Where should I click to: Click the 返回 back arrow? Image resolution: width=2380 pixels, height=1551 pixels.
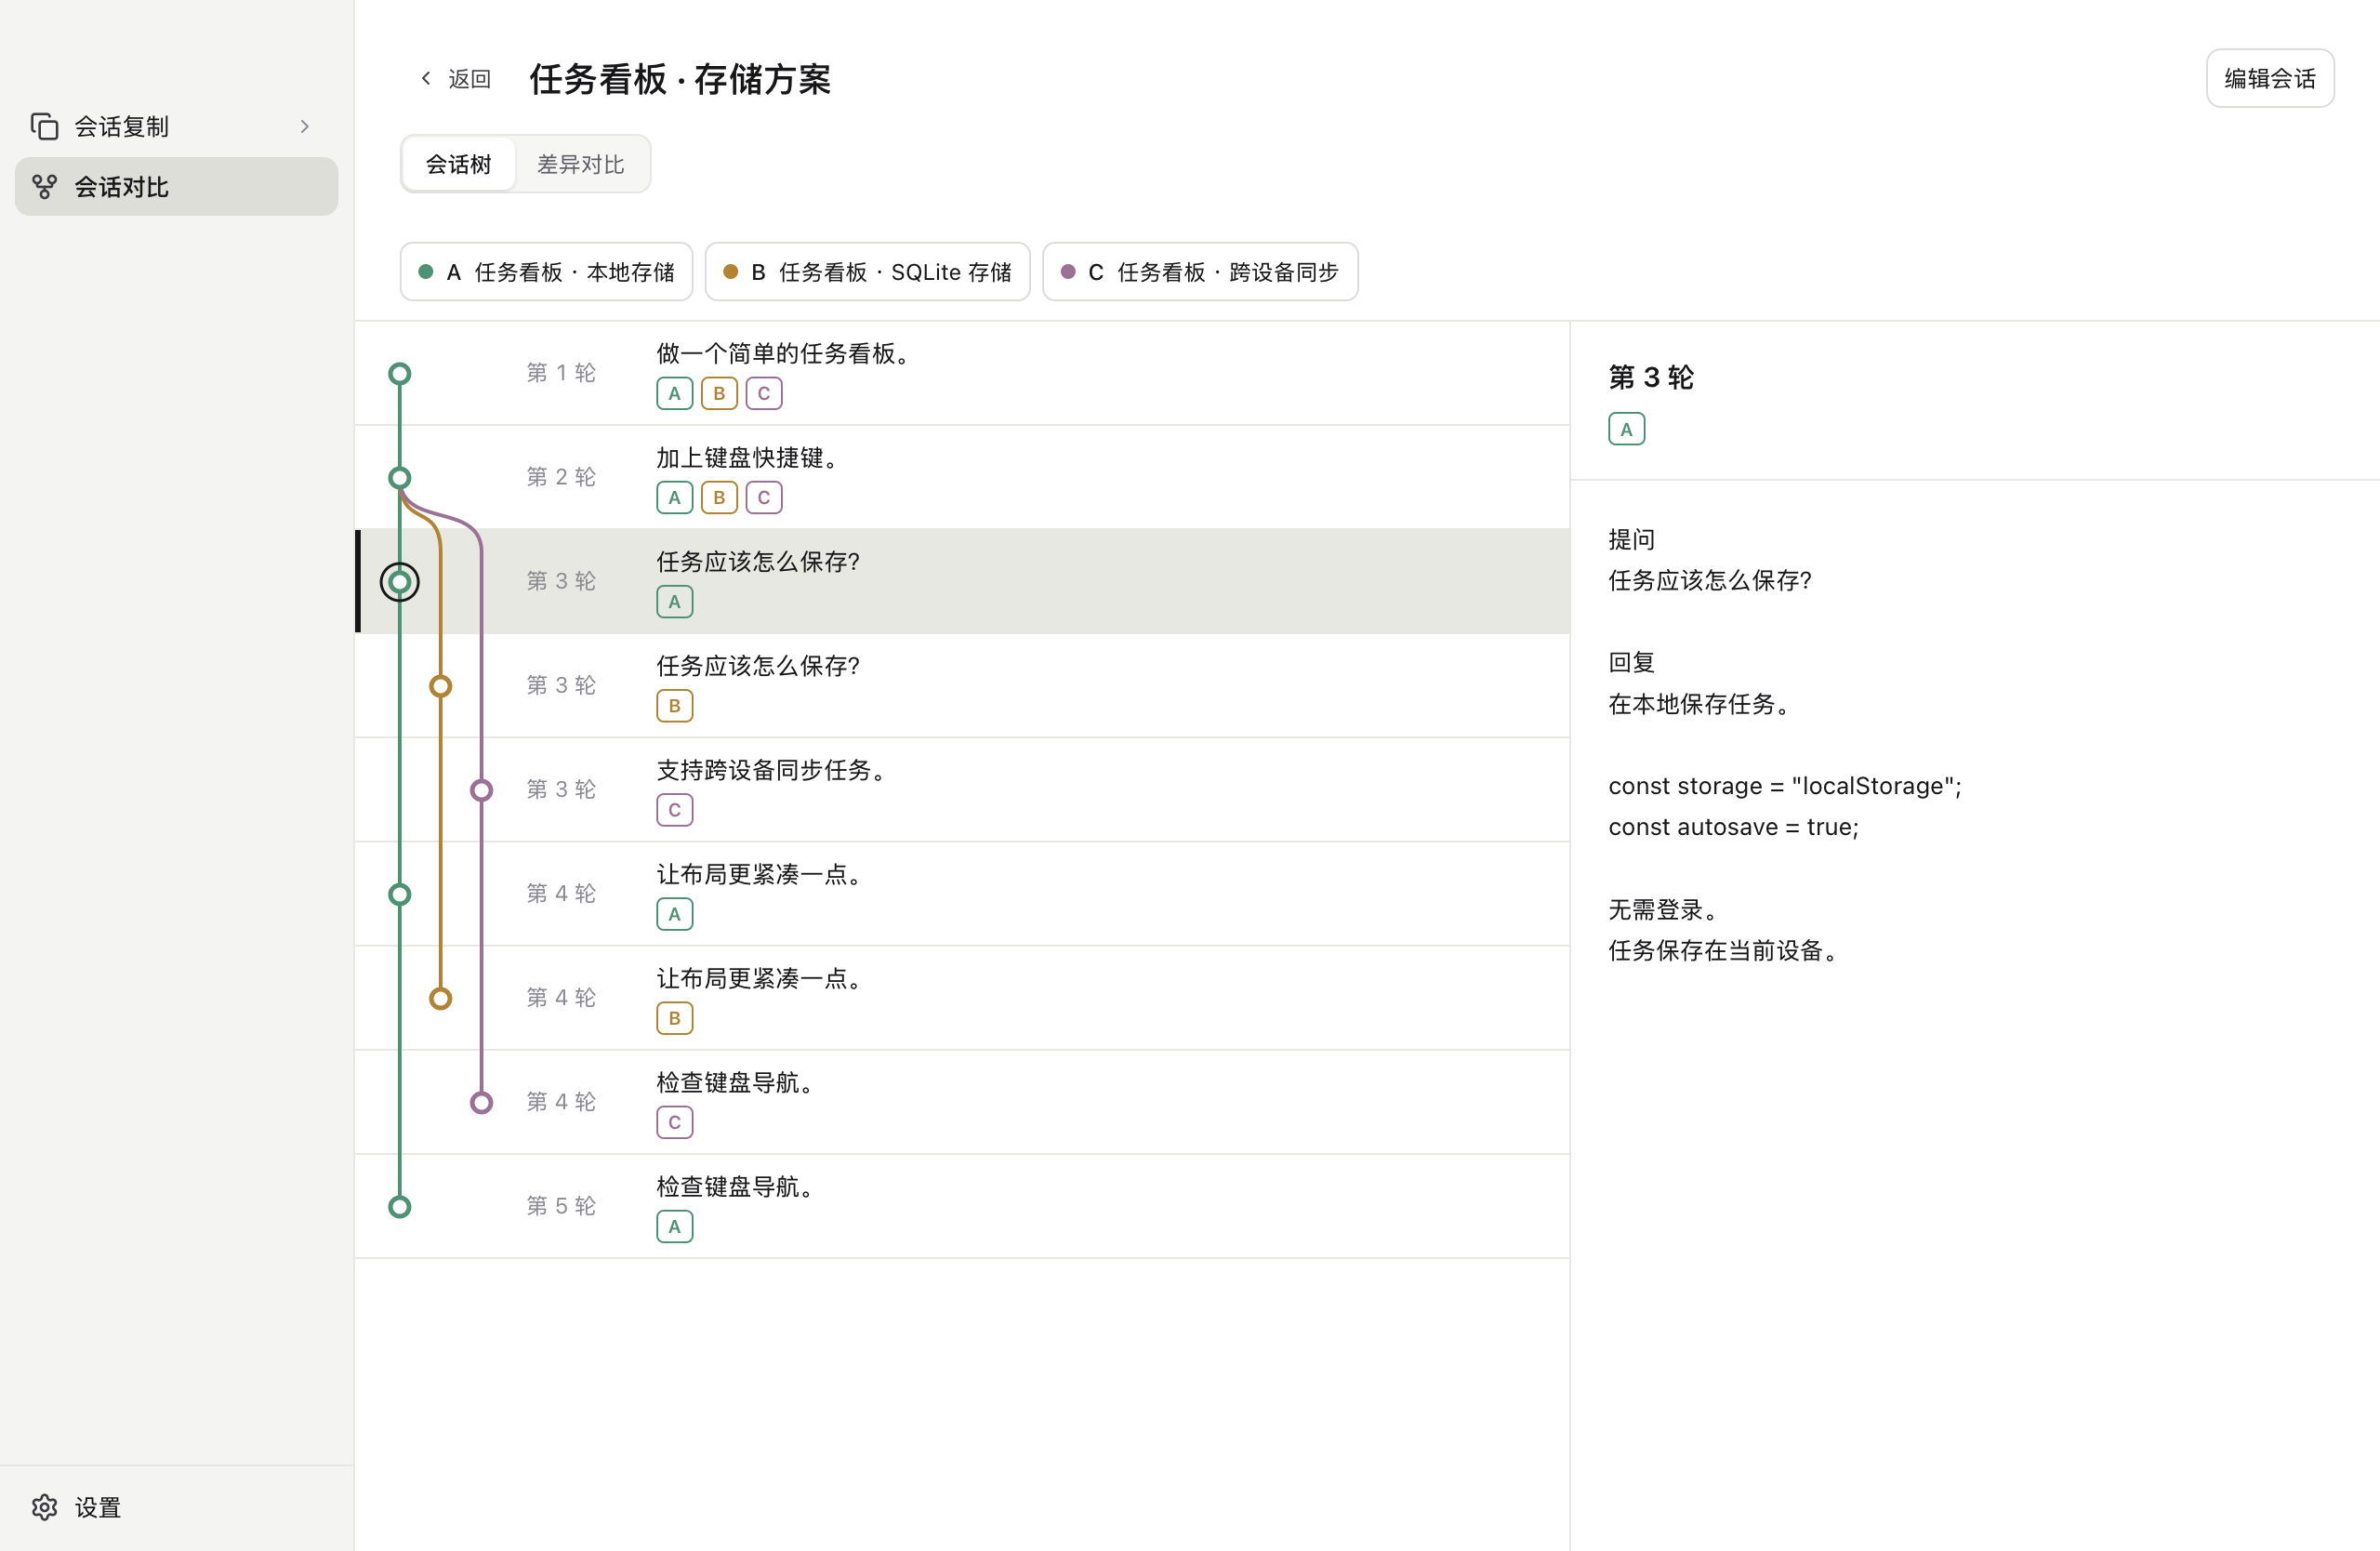click(x=427, y=78)
